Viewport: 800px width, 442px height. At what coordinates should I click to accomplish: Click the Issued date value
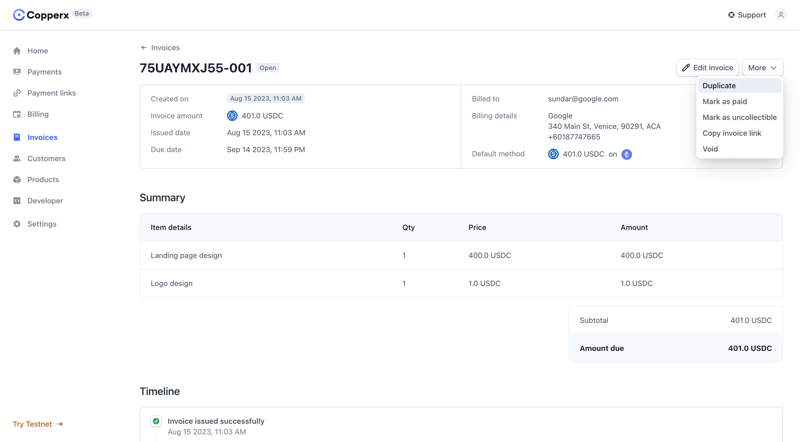pyautogui.click(x=266, y=133)
